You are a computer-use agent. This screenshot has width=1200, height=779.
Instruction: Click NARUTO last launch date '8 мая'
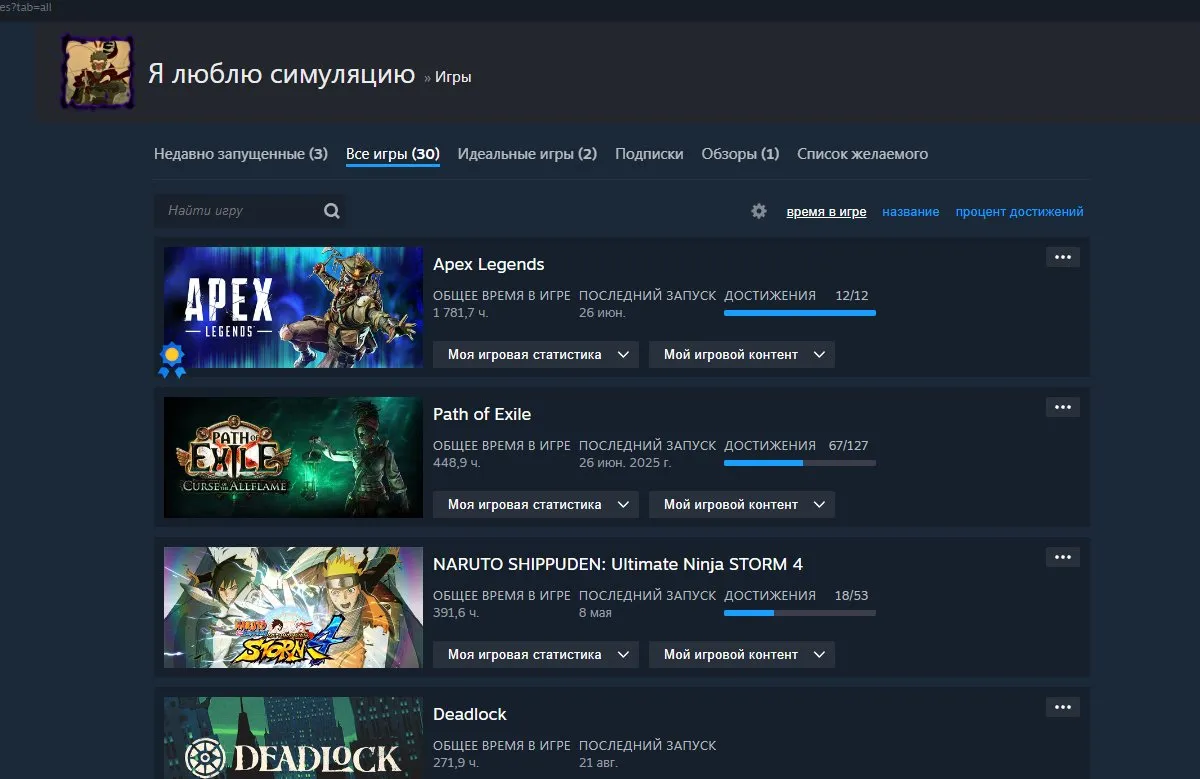pyautogui.click(x=596, y=613)
